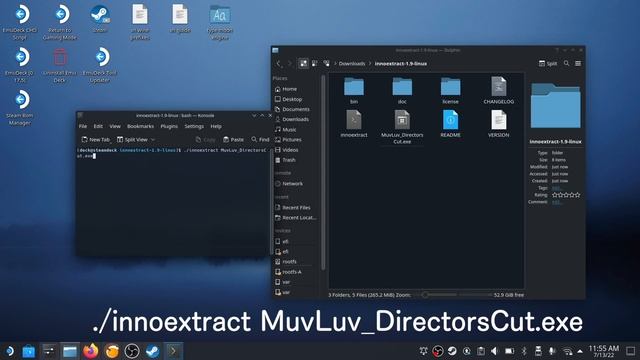The image size is (640, 360).
Task: Navigate to Downloads in breadcrumb path
Action: [x=352, y=64]
